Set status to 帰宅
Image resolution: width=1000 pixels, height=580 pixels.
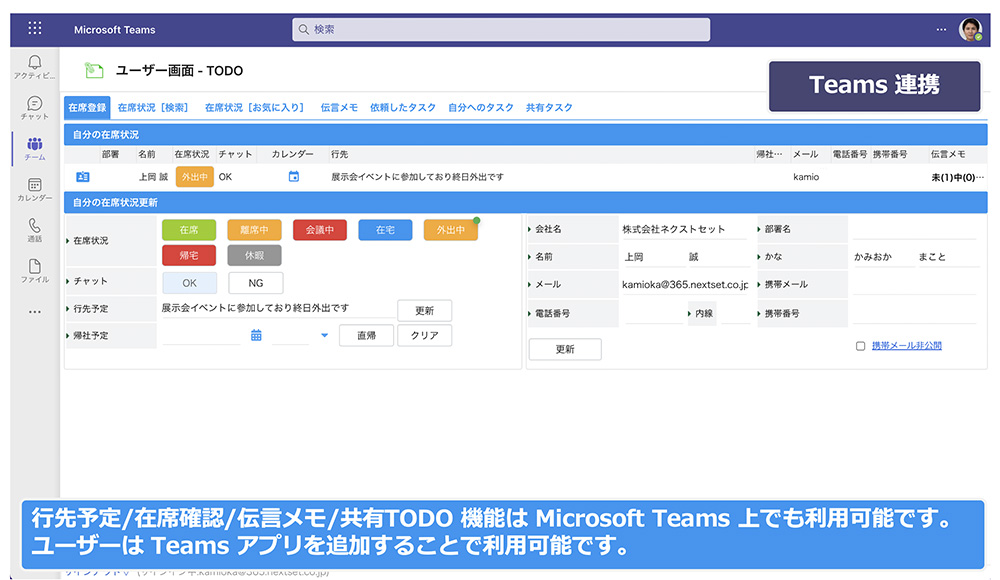coord(189,255)
